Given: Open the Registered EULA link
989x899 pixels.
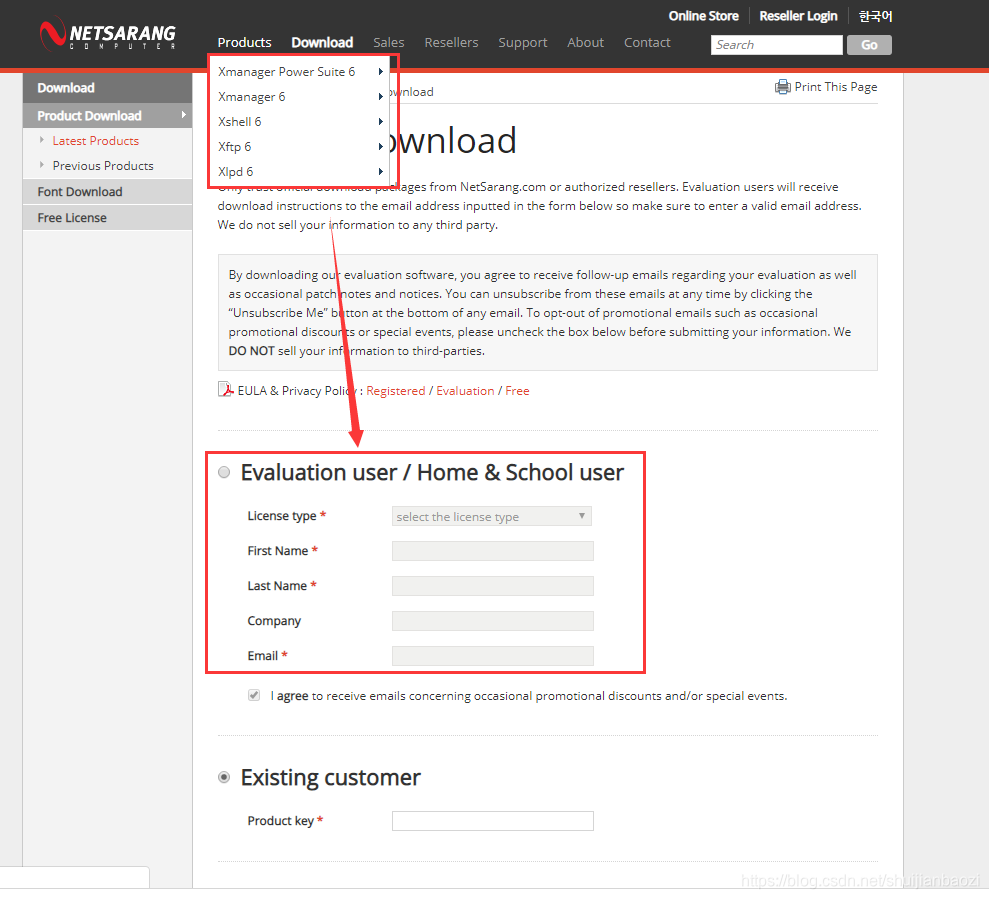Looking at the screenshot, I should 396,391.
